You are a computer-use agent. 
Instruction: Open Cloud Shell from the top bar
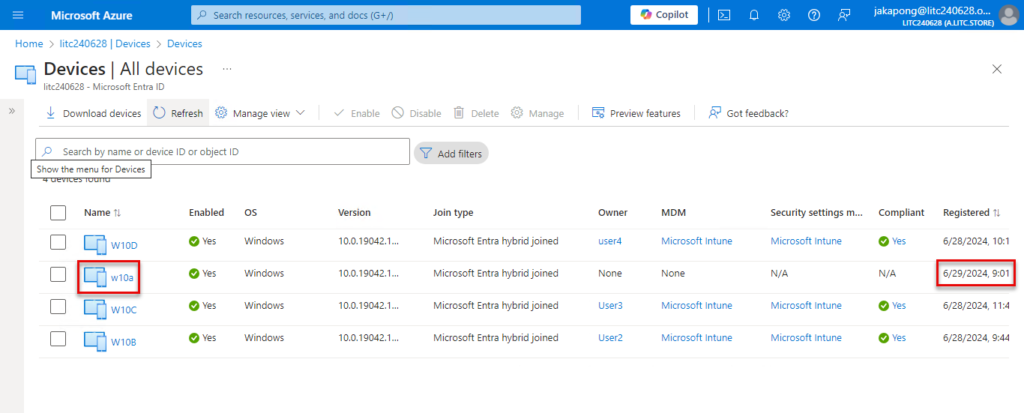pyautogui.click(x=724, y=15)
